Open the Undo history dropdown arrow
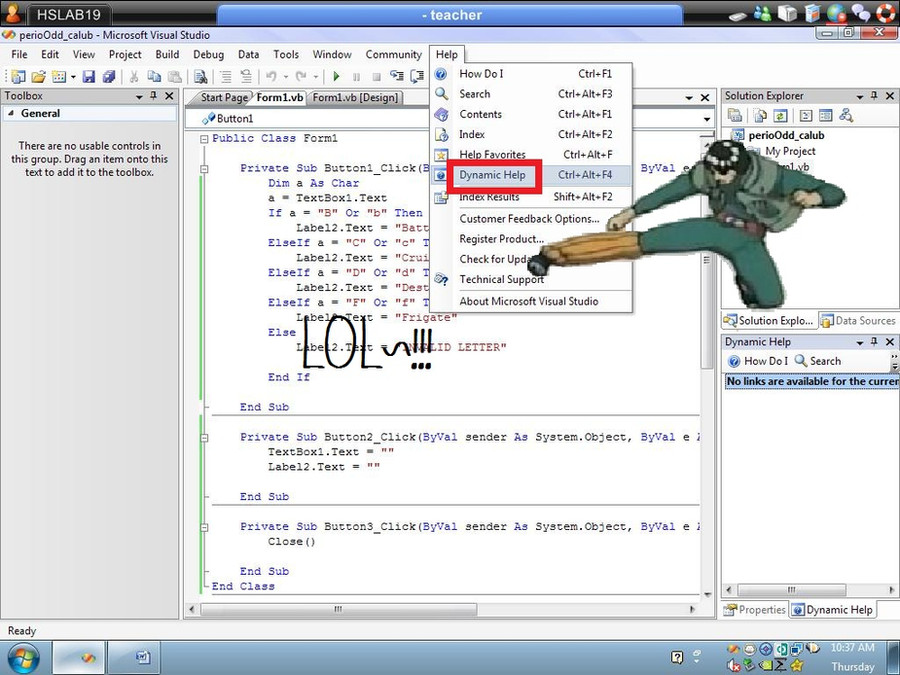Screen dimensions: 900x675 pyautogui.click(x=286, y=76)
